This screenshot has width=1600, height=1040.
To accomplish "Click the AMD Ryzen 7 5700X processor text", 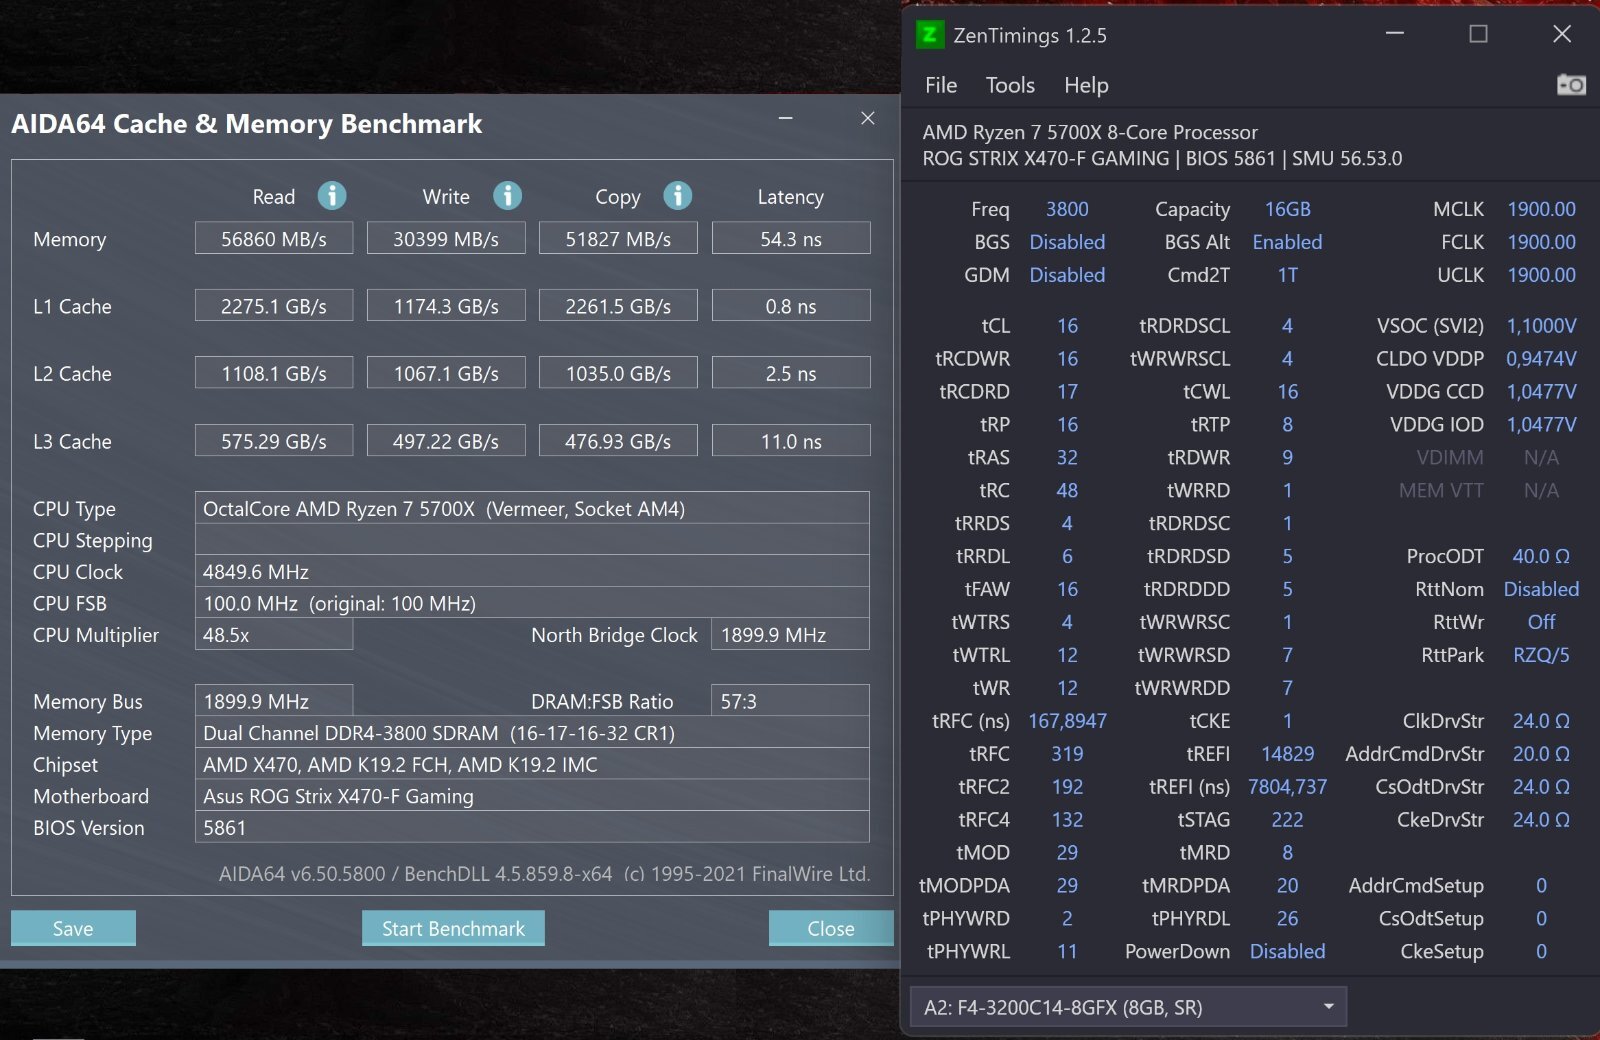I will click(1090, 132).
